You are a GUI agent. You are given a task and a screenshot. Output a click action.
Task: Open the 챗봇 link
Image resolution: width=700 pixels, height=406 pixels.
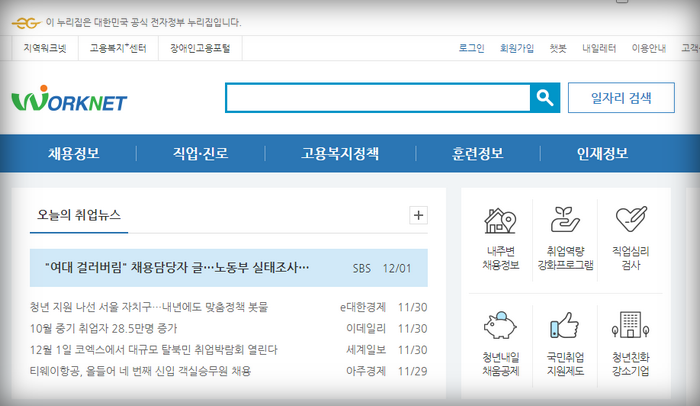coord(558,48)
